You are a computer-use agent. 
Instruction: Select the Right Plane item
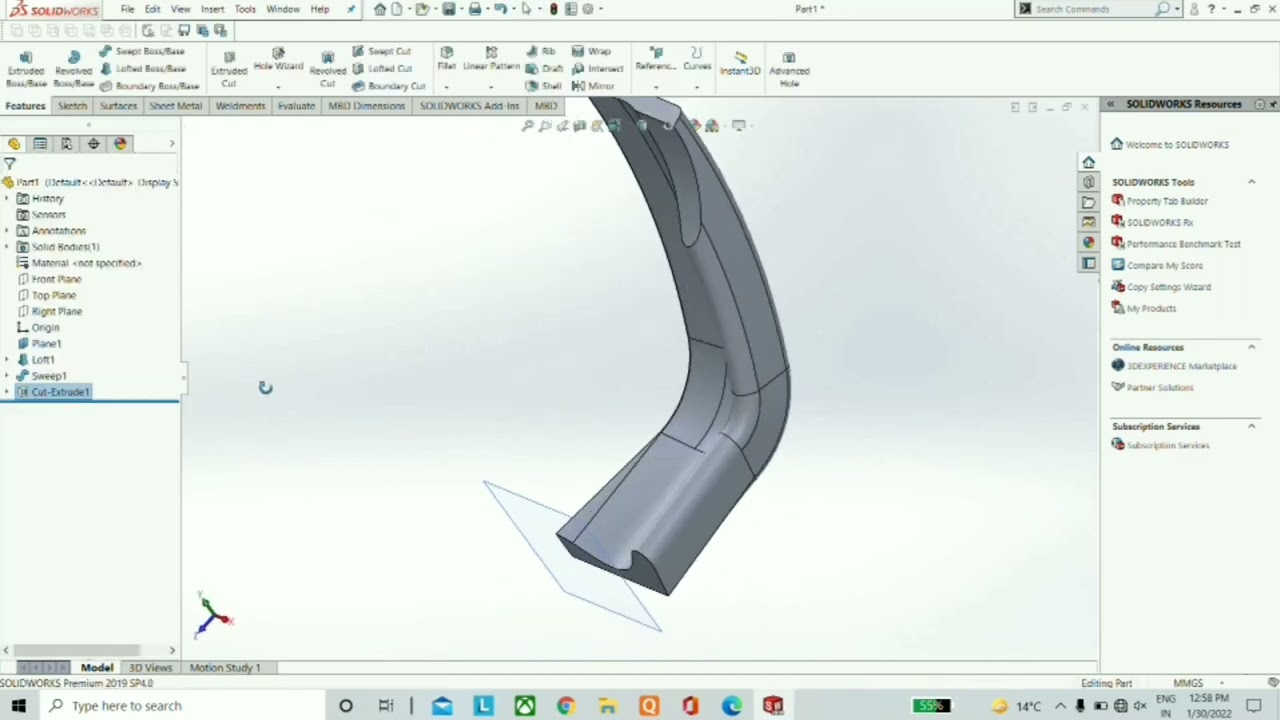coord(57,312)
